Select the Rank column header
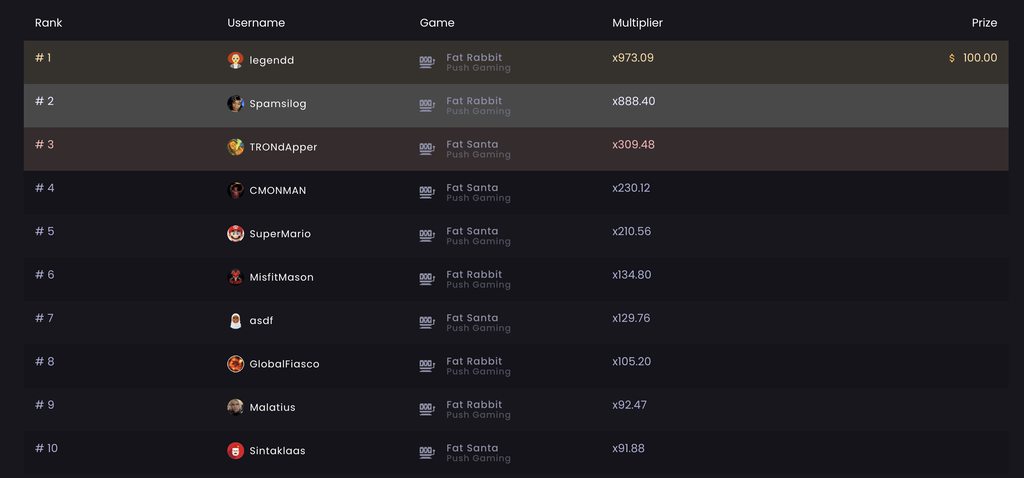 [48, 23]
